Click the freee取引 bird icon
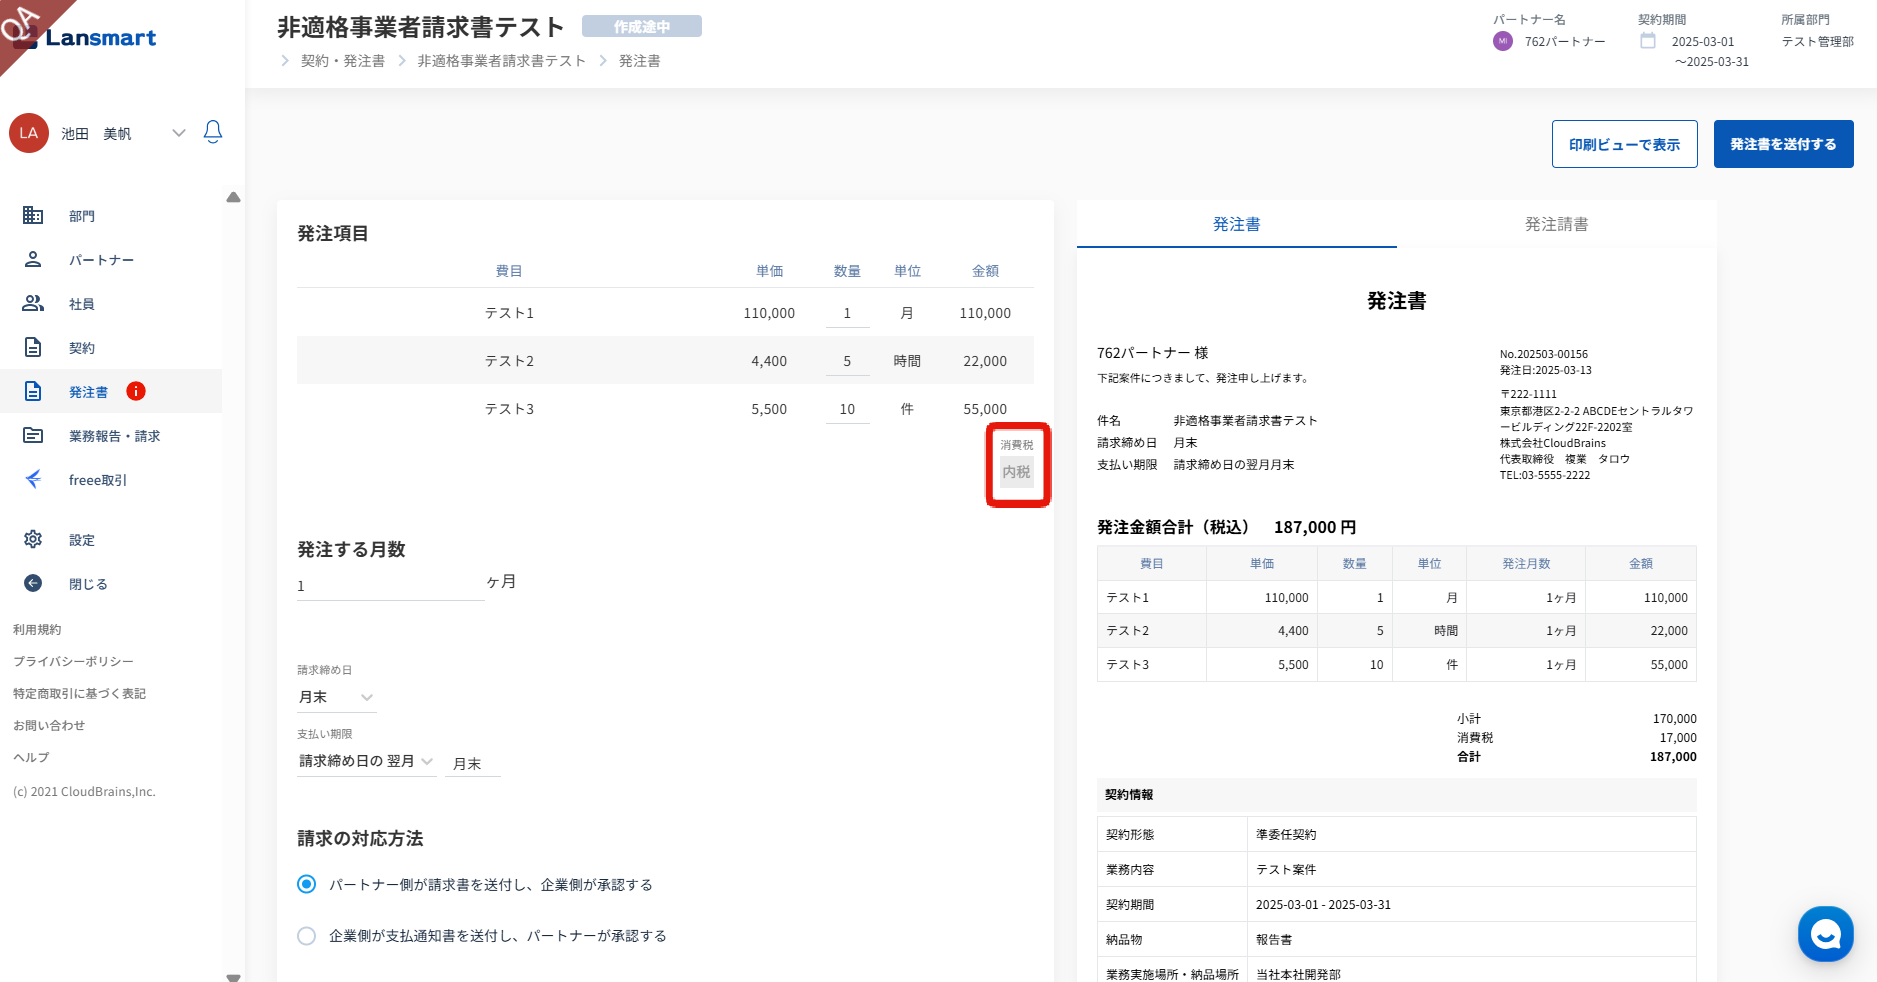1877x982 pixels. tap(33, 479)
